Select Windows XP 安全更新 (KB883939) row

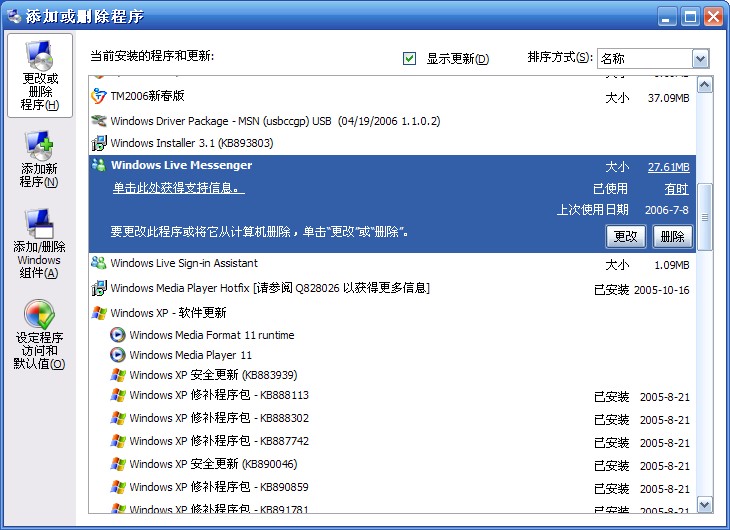pyautogui.click(x=392, y=375)
